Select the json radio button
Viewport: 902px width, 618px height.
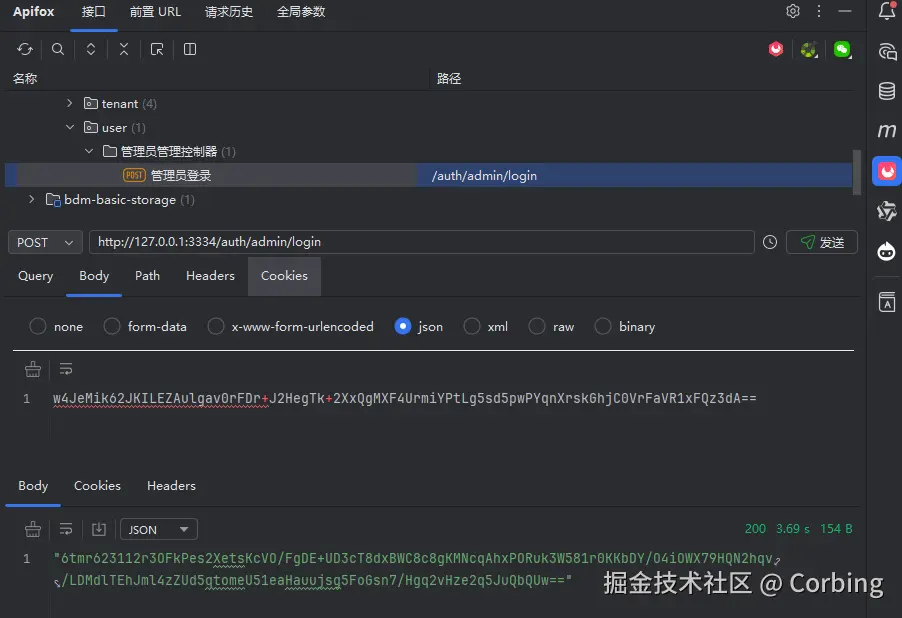(403, 326)
